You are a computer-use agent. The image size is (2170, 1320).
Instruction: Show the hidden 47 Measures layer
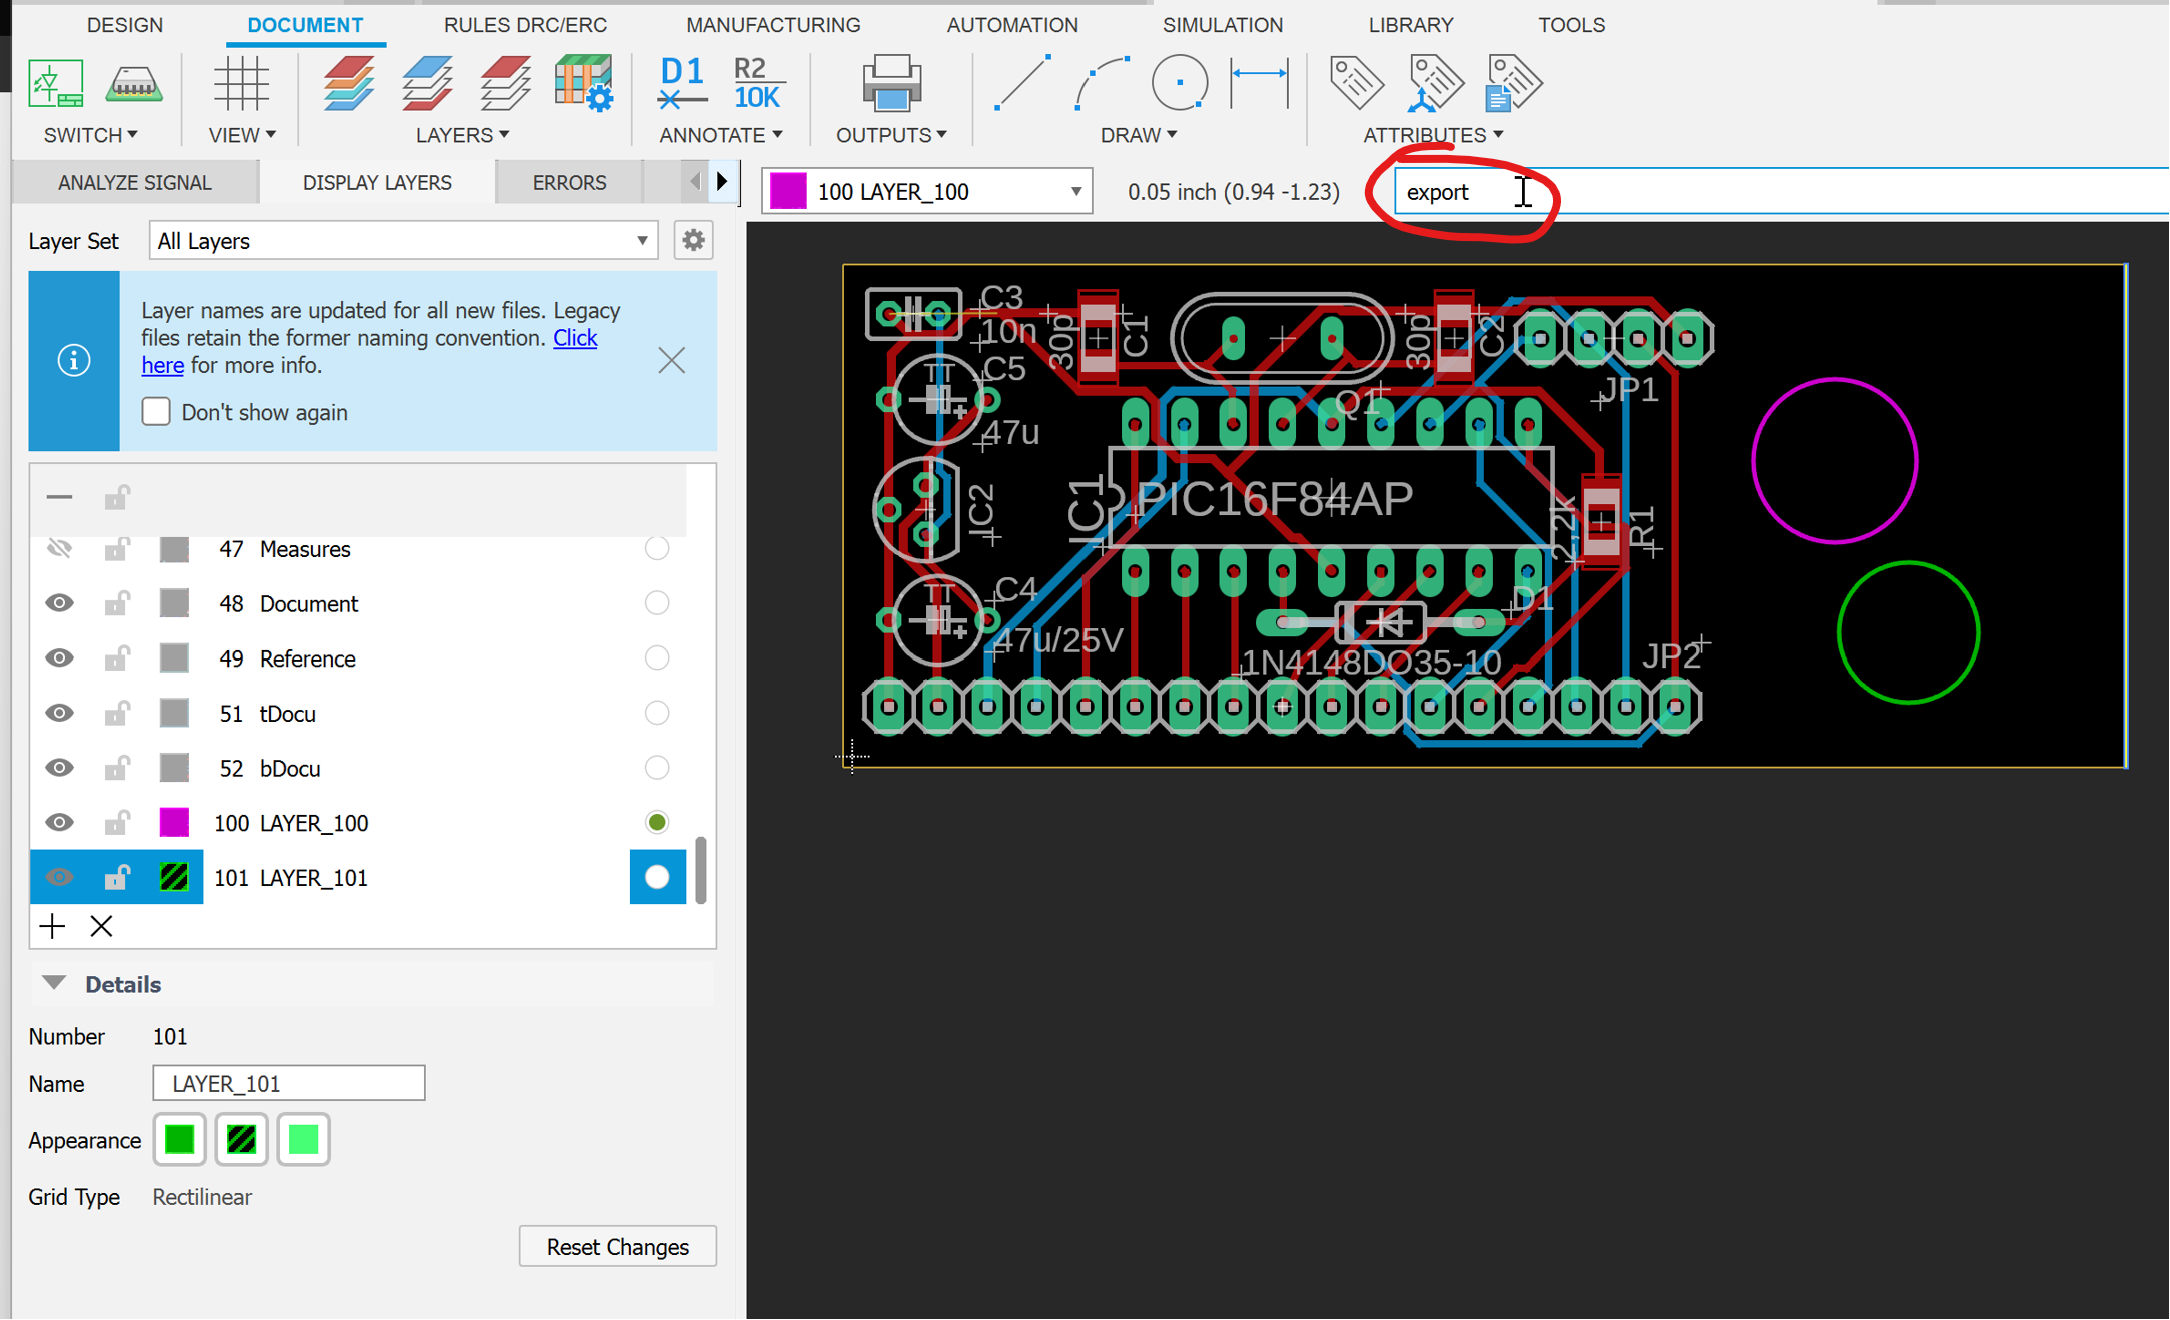point(59,548)
